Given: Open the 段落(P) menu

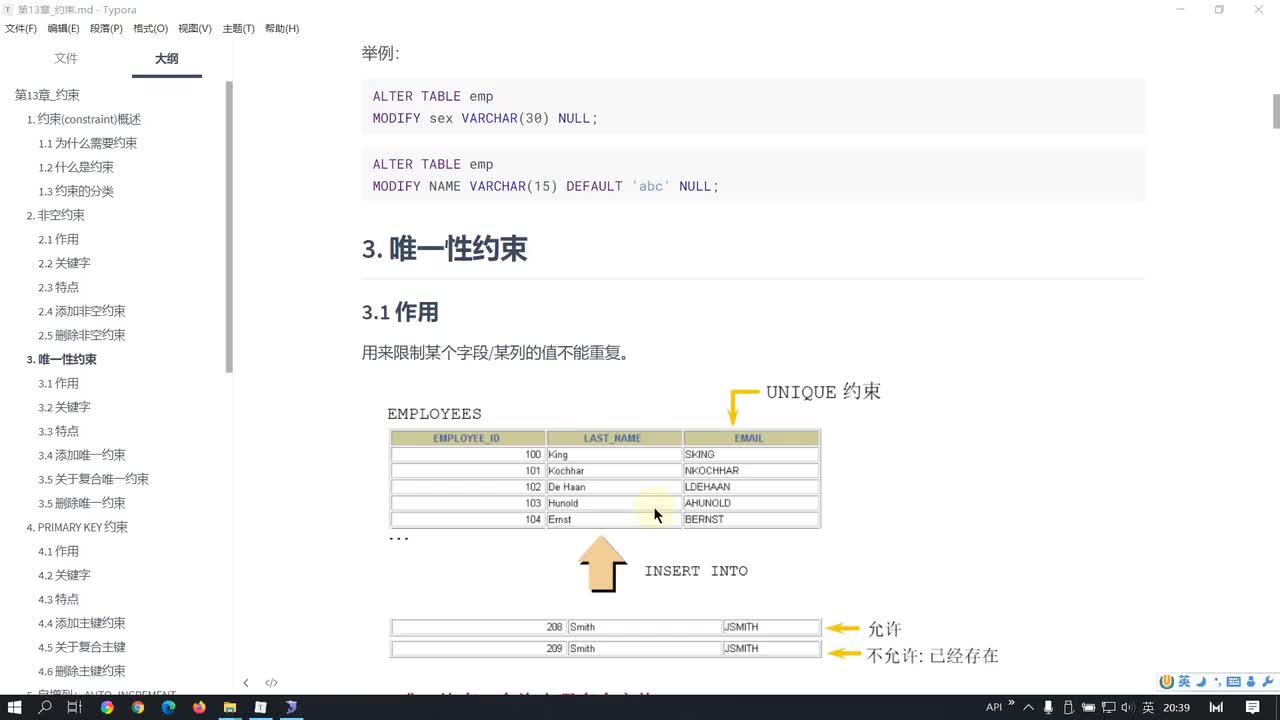Looking at the screenshot, I should pyautogui.click(x=107, y=29).
